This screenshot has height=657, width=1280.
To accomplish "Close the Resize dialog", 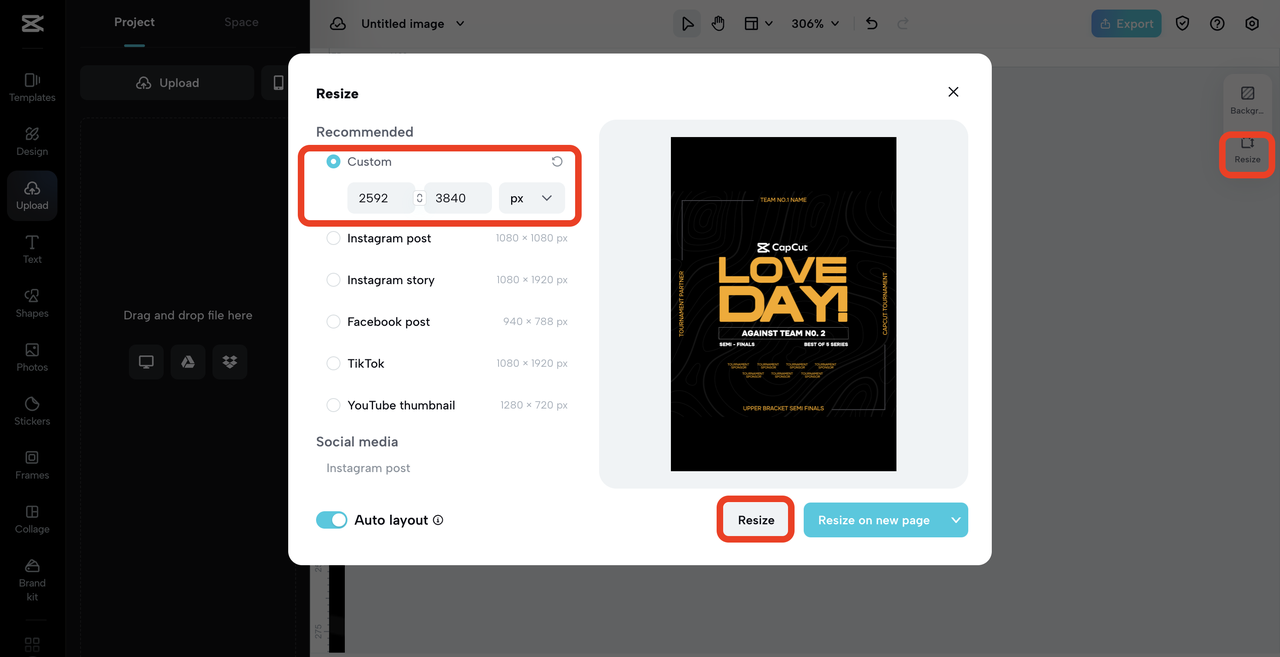I will point(953,92).
